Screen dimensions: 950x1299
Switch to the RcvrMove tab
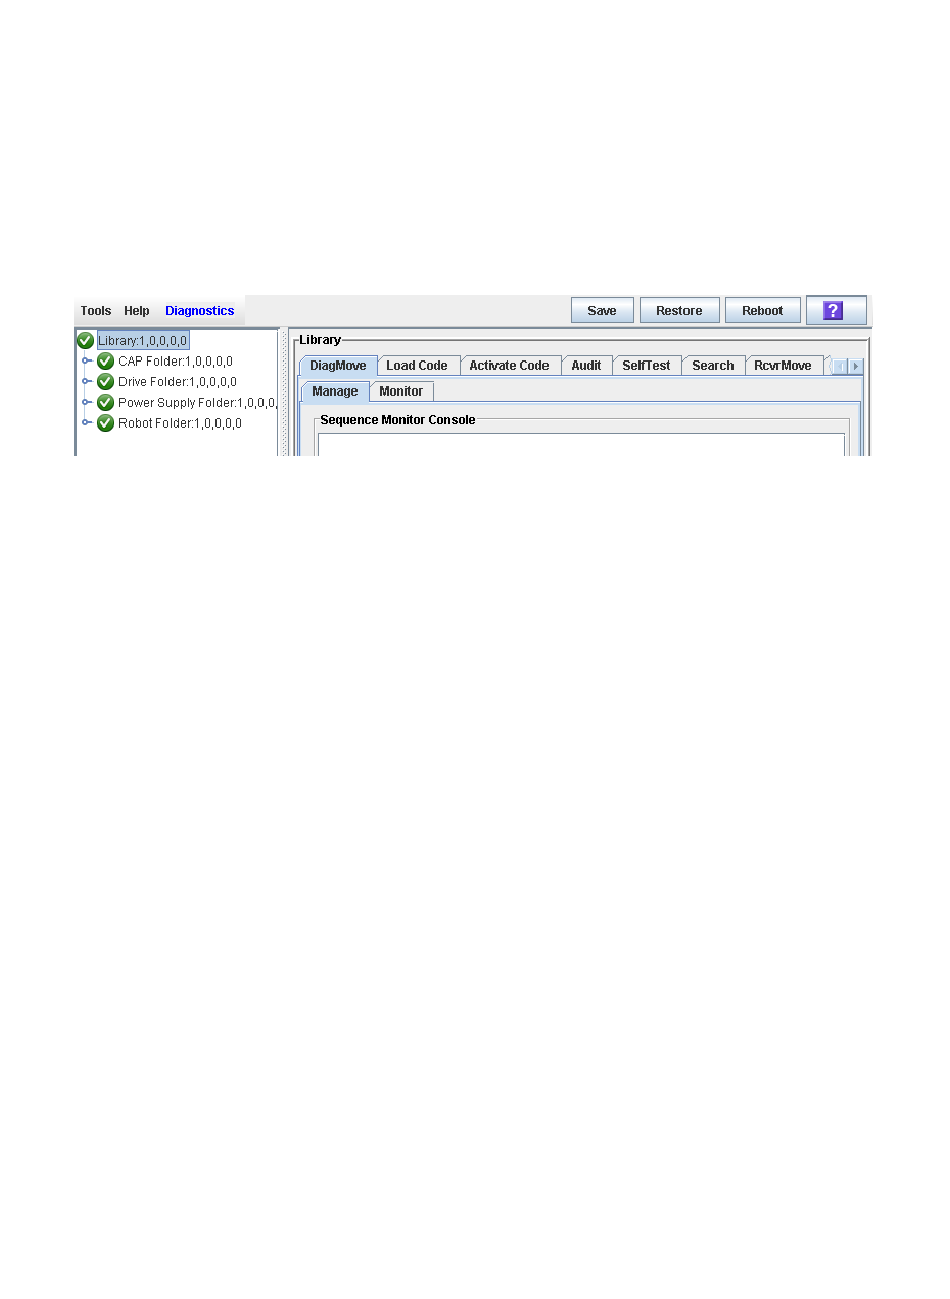coord(783,366)
